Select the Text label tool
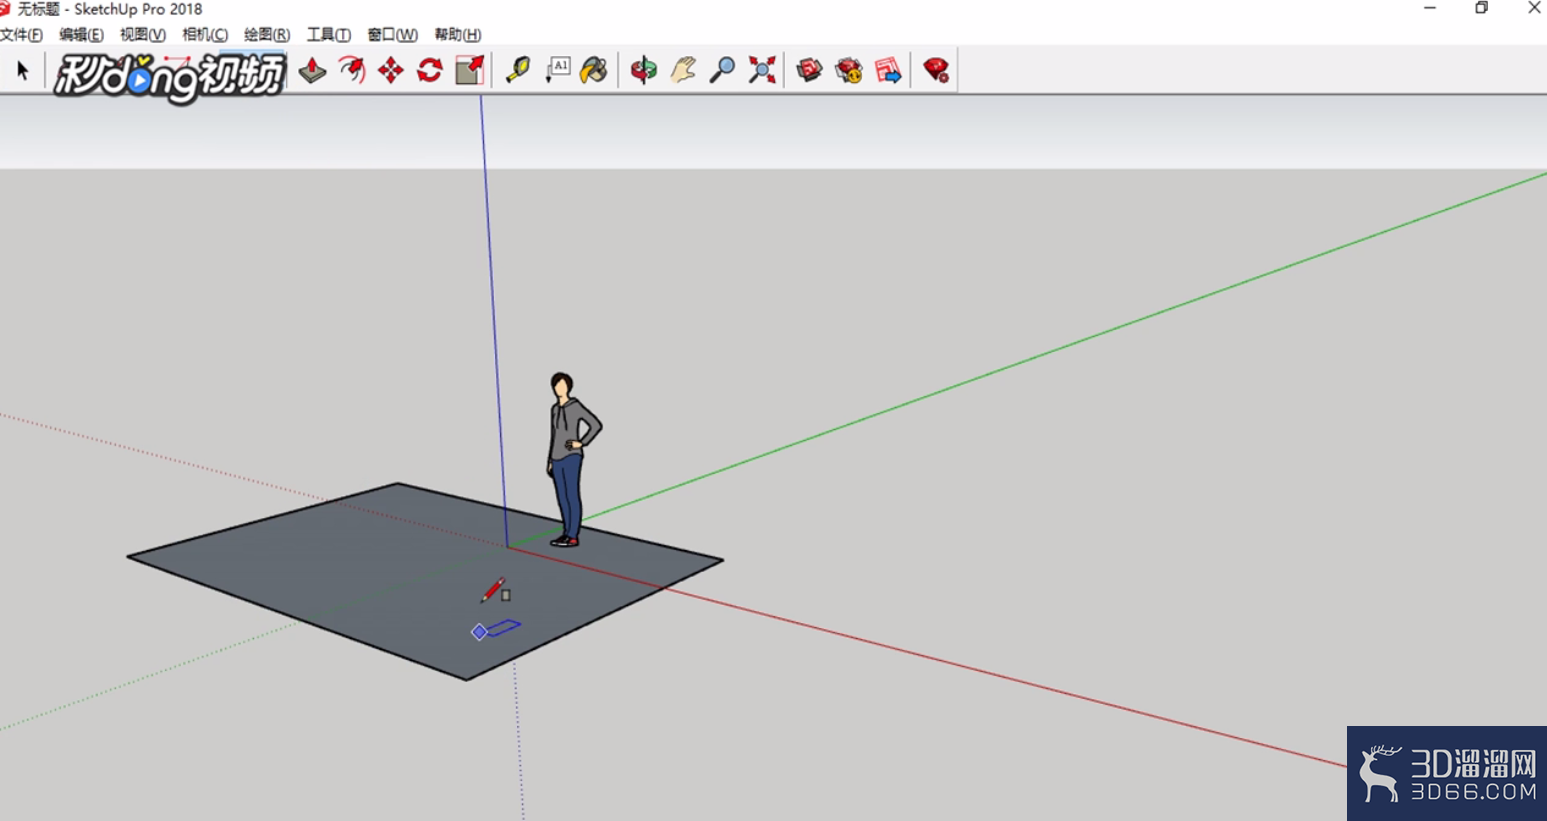The image size is (1547, 821). [557, 70]
